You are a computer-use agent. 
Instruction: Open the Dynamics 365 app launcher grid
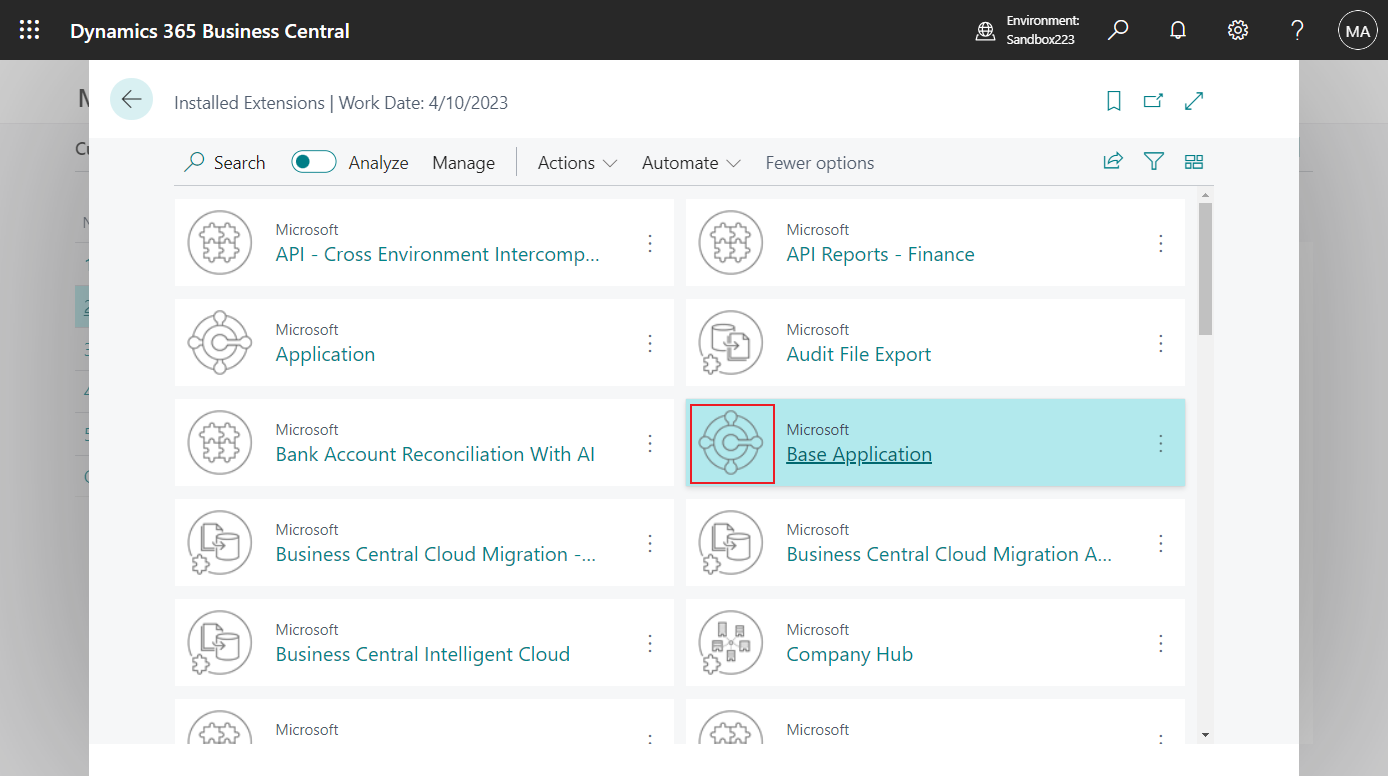[x=29, y=29]
